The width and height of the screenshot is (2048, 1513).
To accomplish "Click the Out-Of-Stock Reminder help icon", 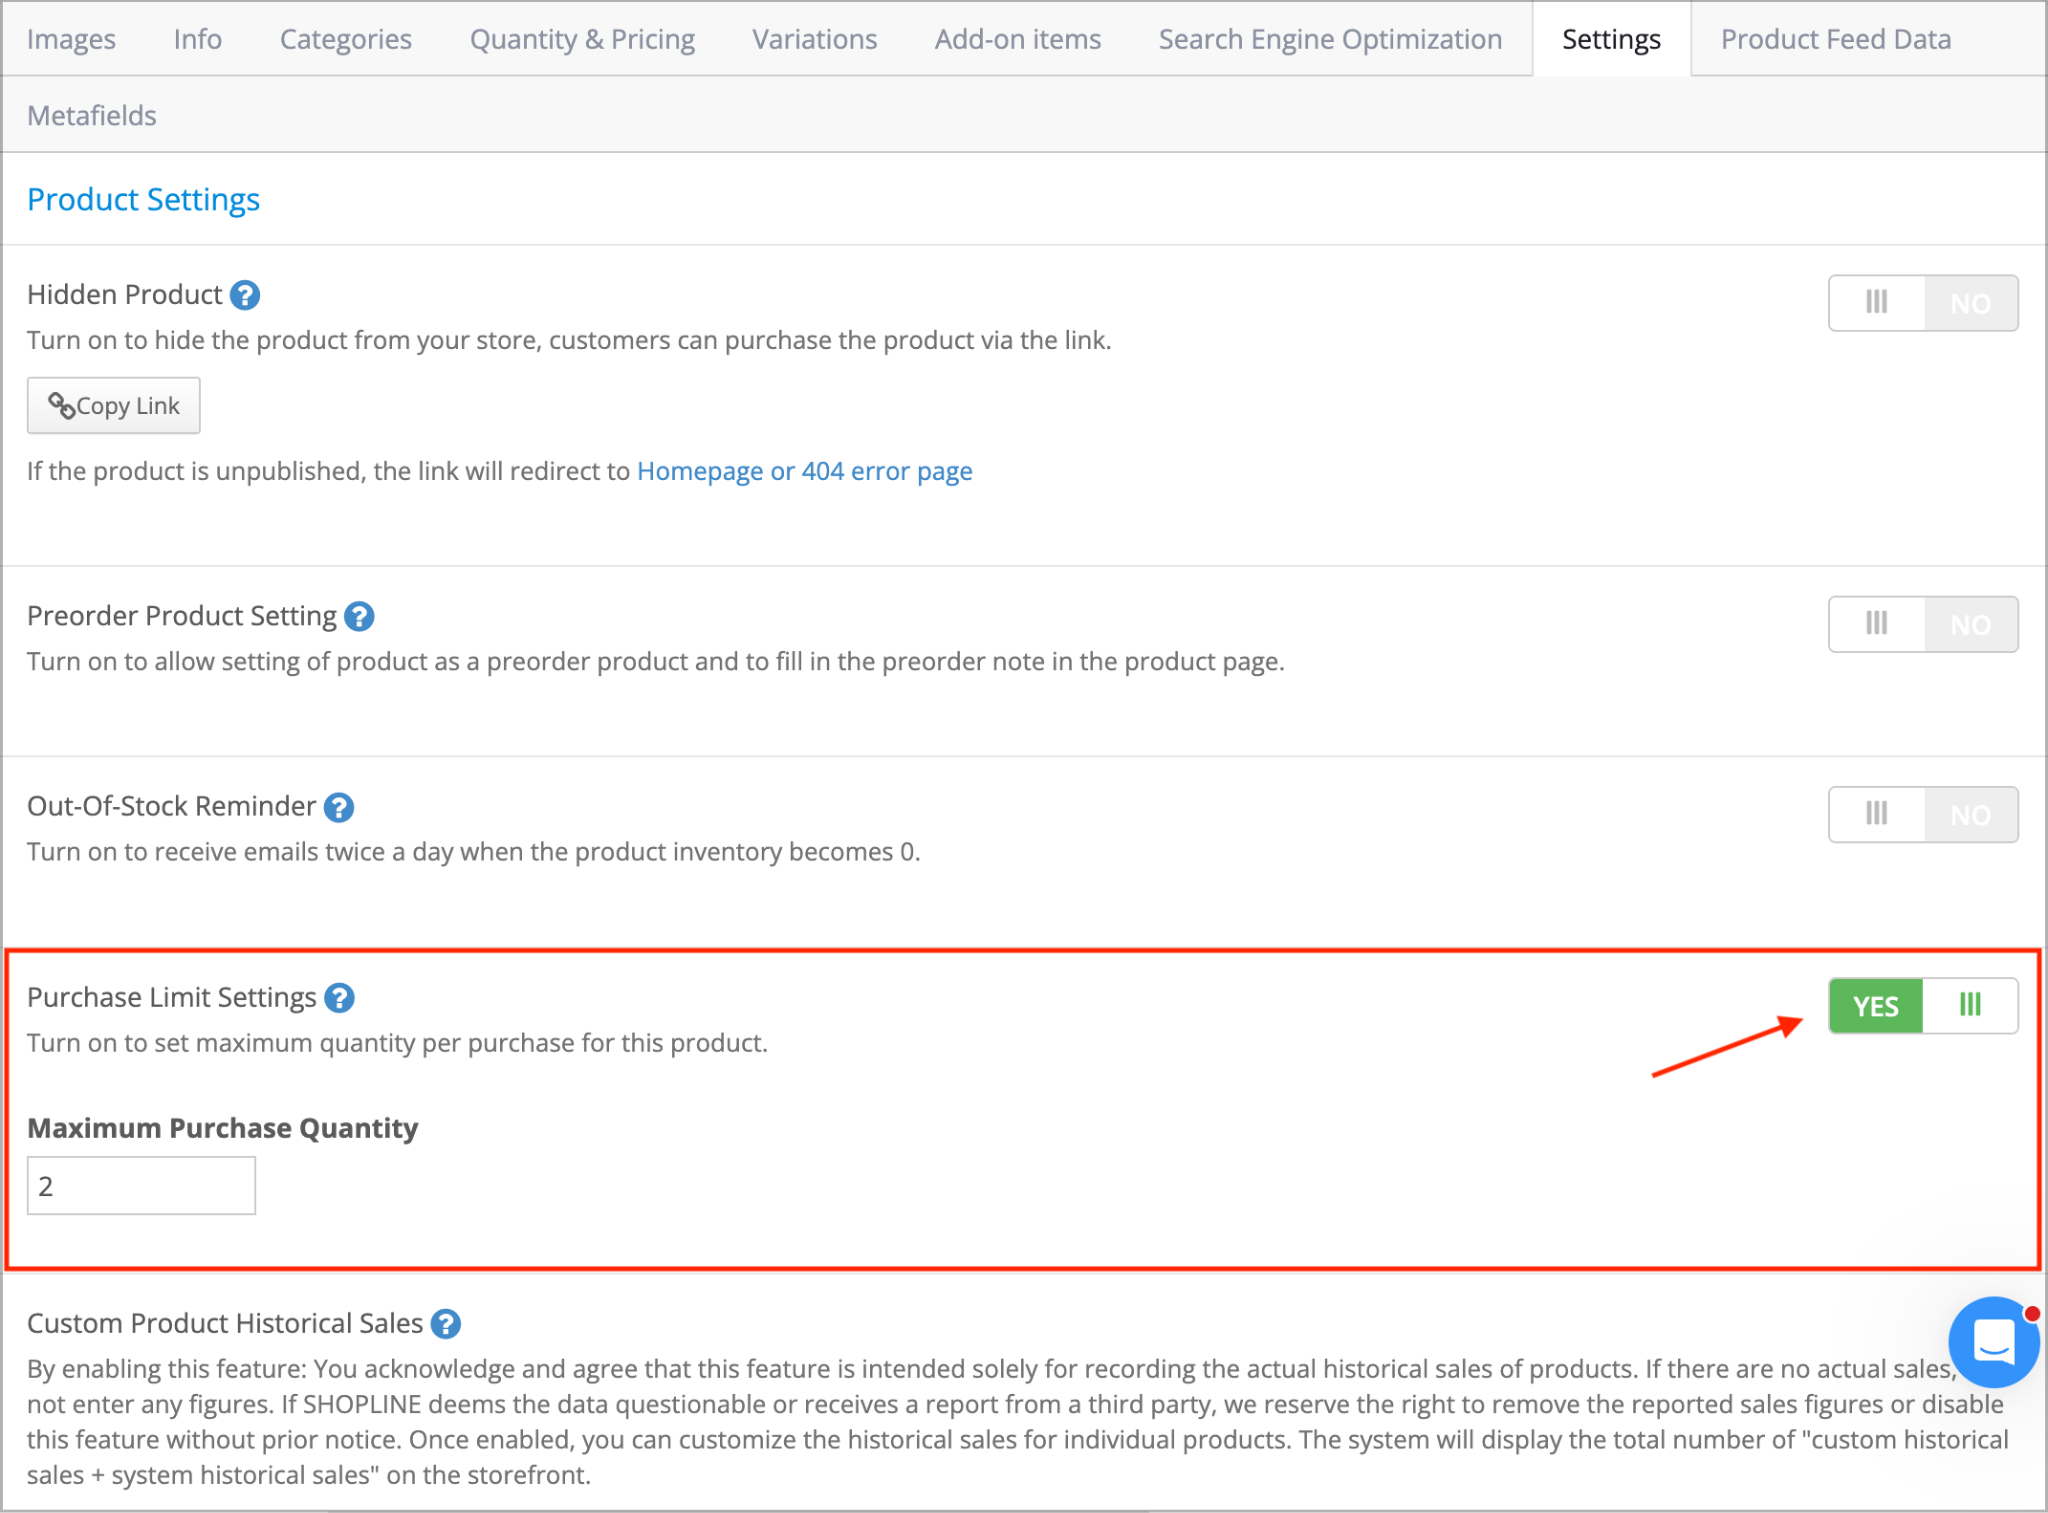I will pyautogui.click(x=339, y=807).
